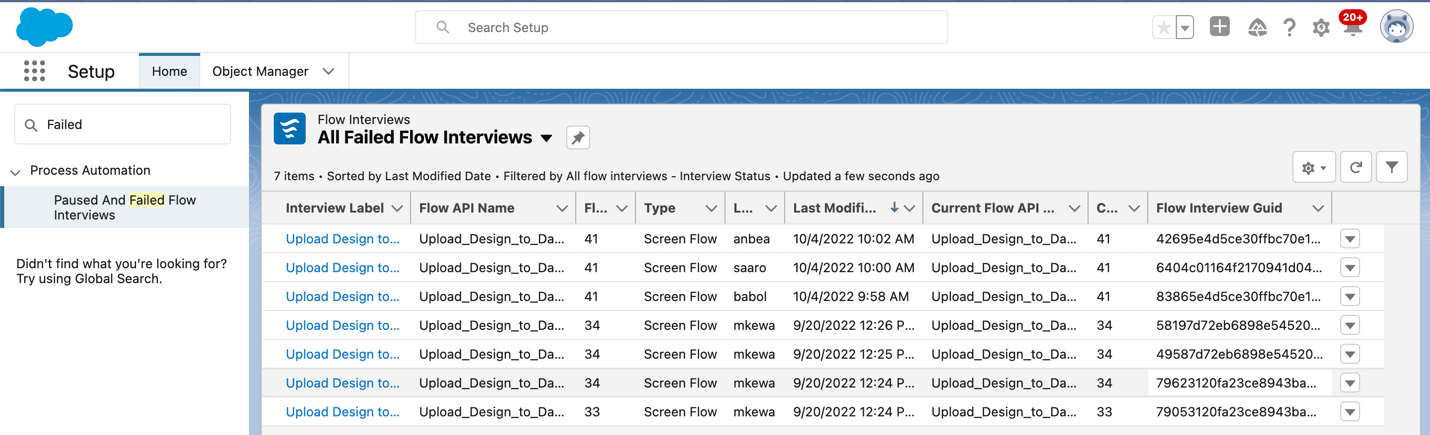Click the Flow Interviews object icon
Viewport: 1430px width, 435px height.
click(x=290, y=129)
